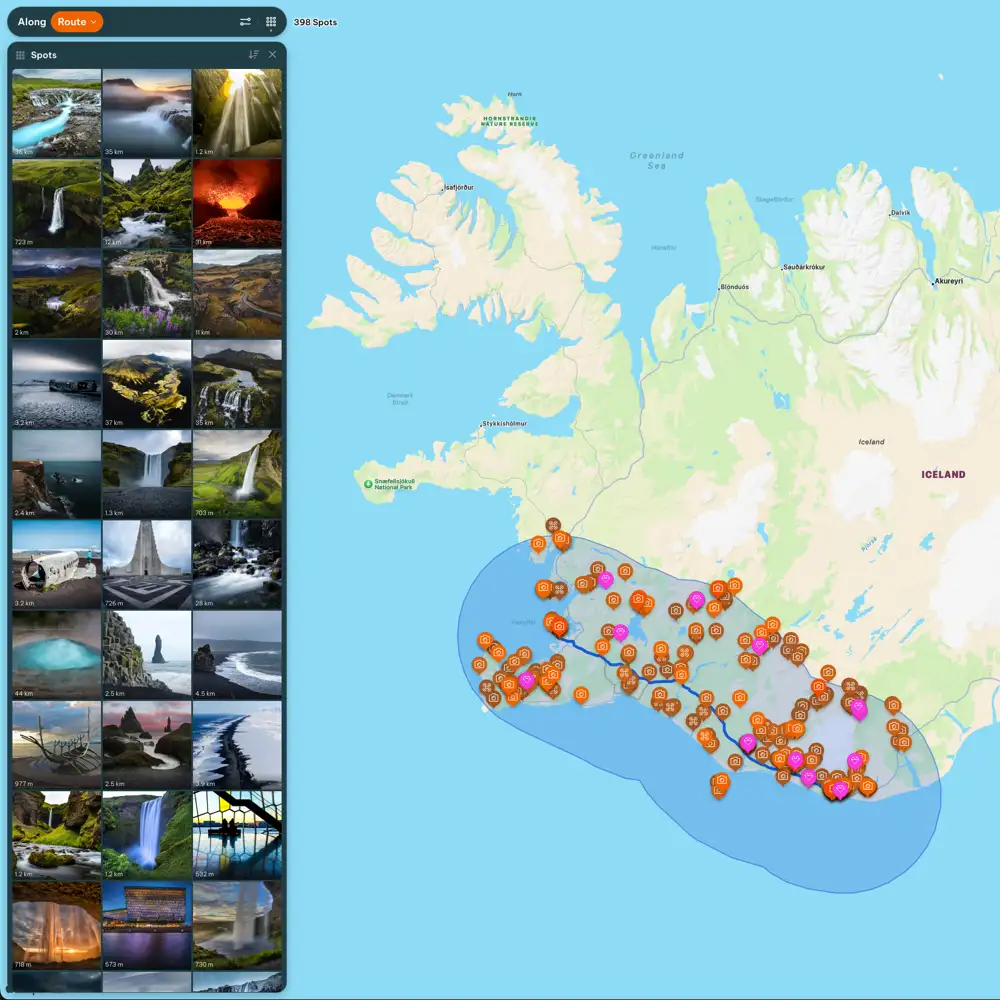The image size is (1000, 1000).
Task: Open waterfall with purple lupines, 30 km
Action: (x=147, y=293)
